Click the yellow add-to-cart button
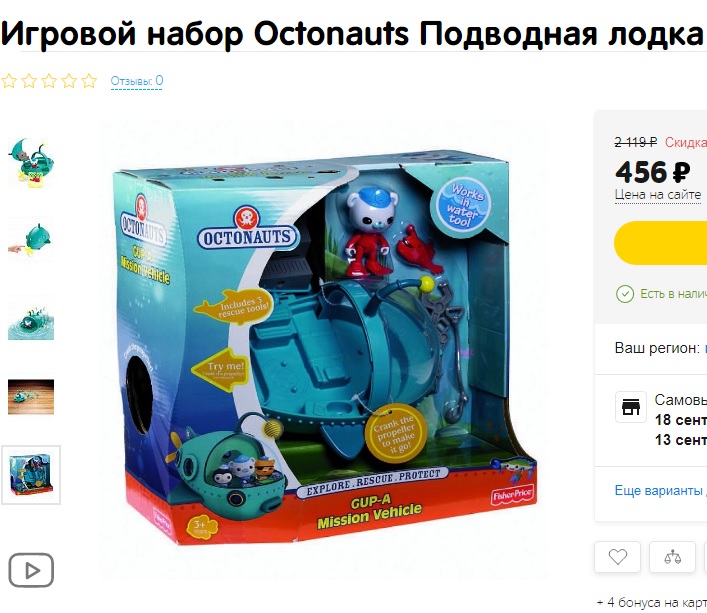The image size is (707, 613). click(x=661, y=242)
